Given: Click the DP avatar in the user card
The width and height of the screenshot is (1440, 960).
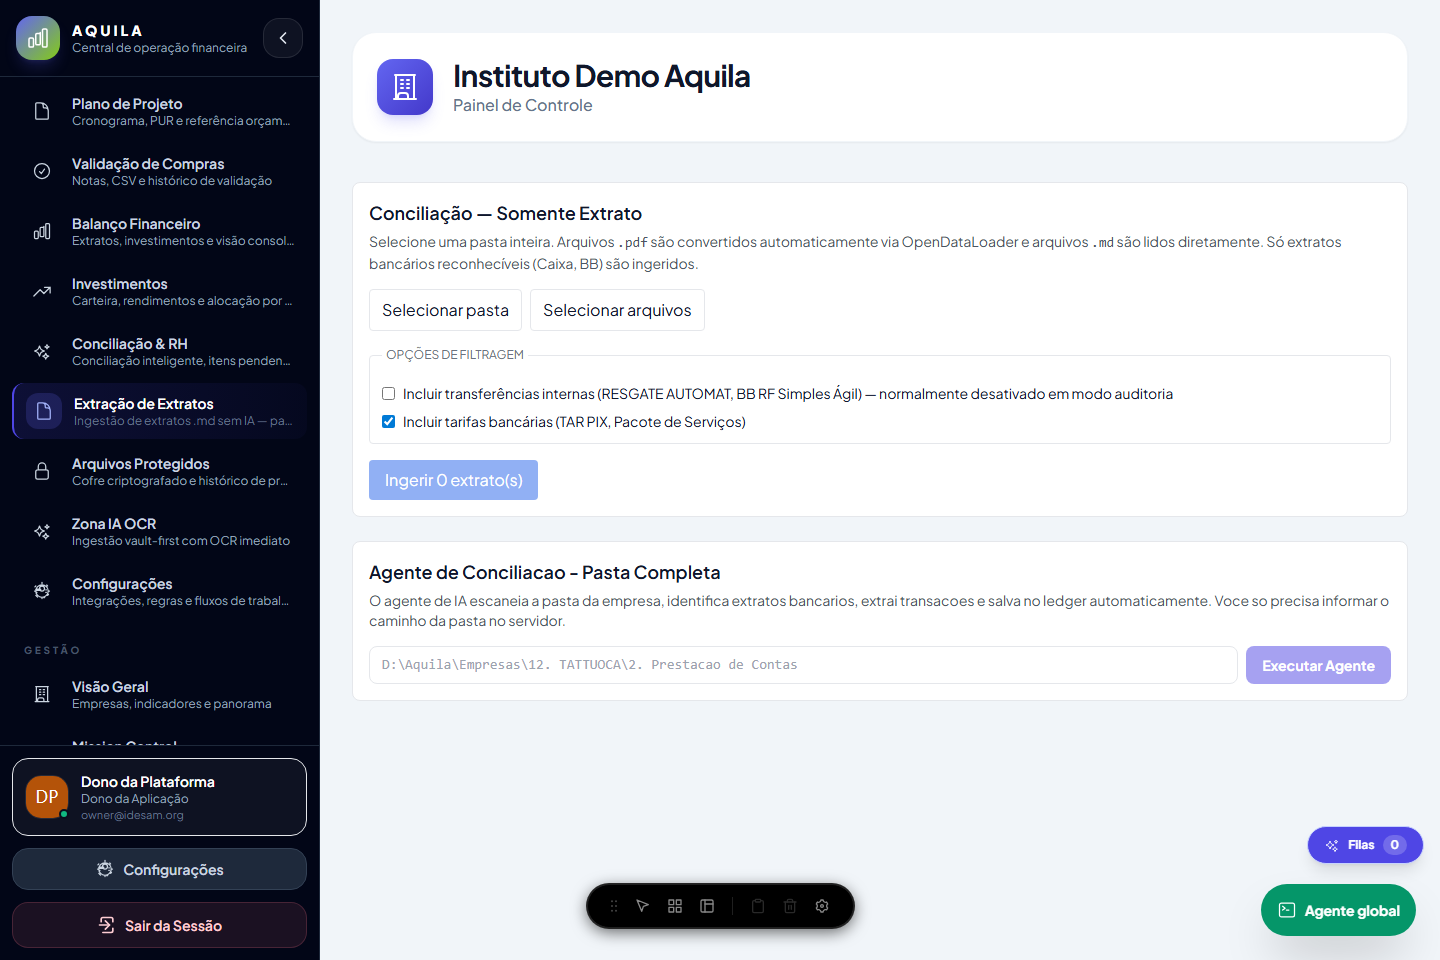Looking at the screenshot, I should pyautogui.click(x=47, y=797).
